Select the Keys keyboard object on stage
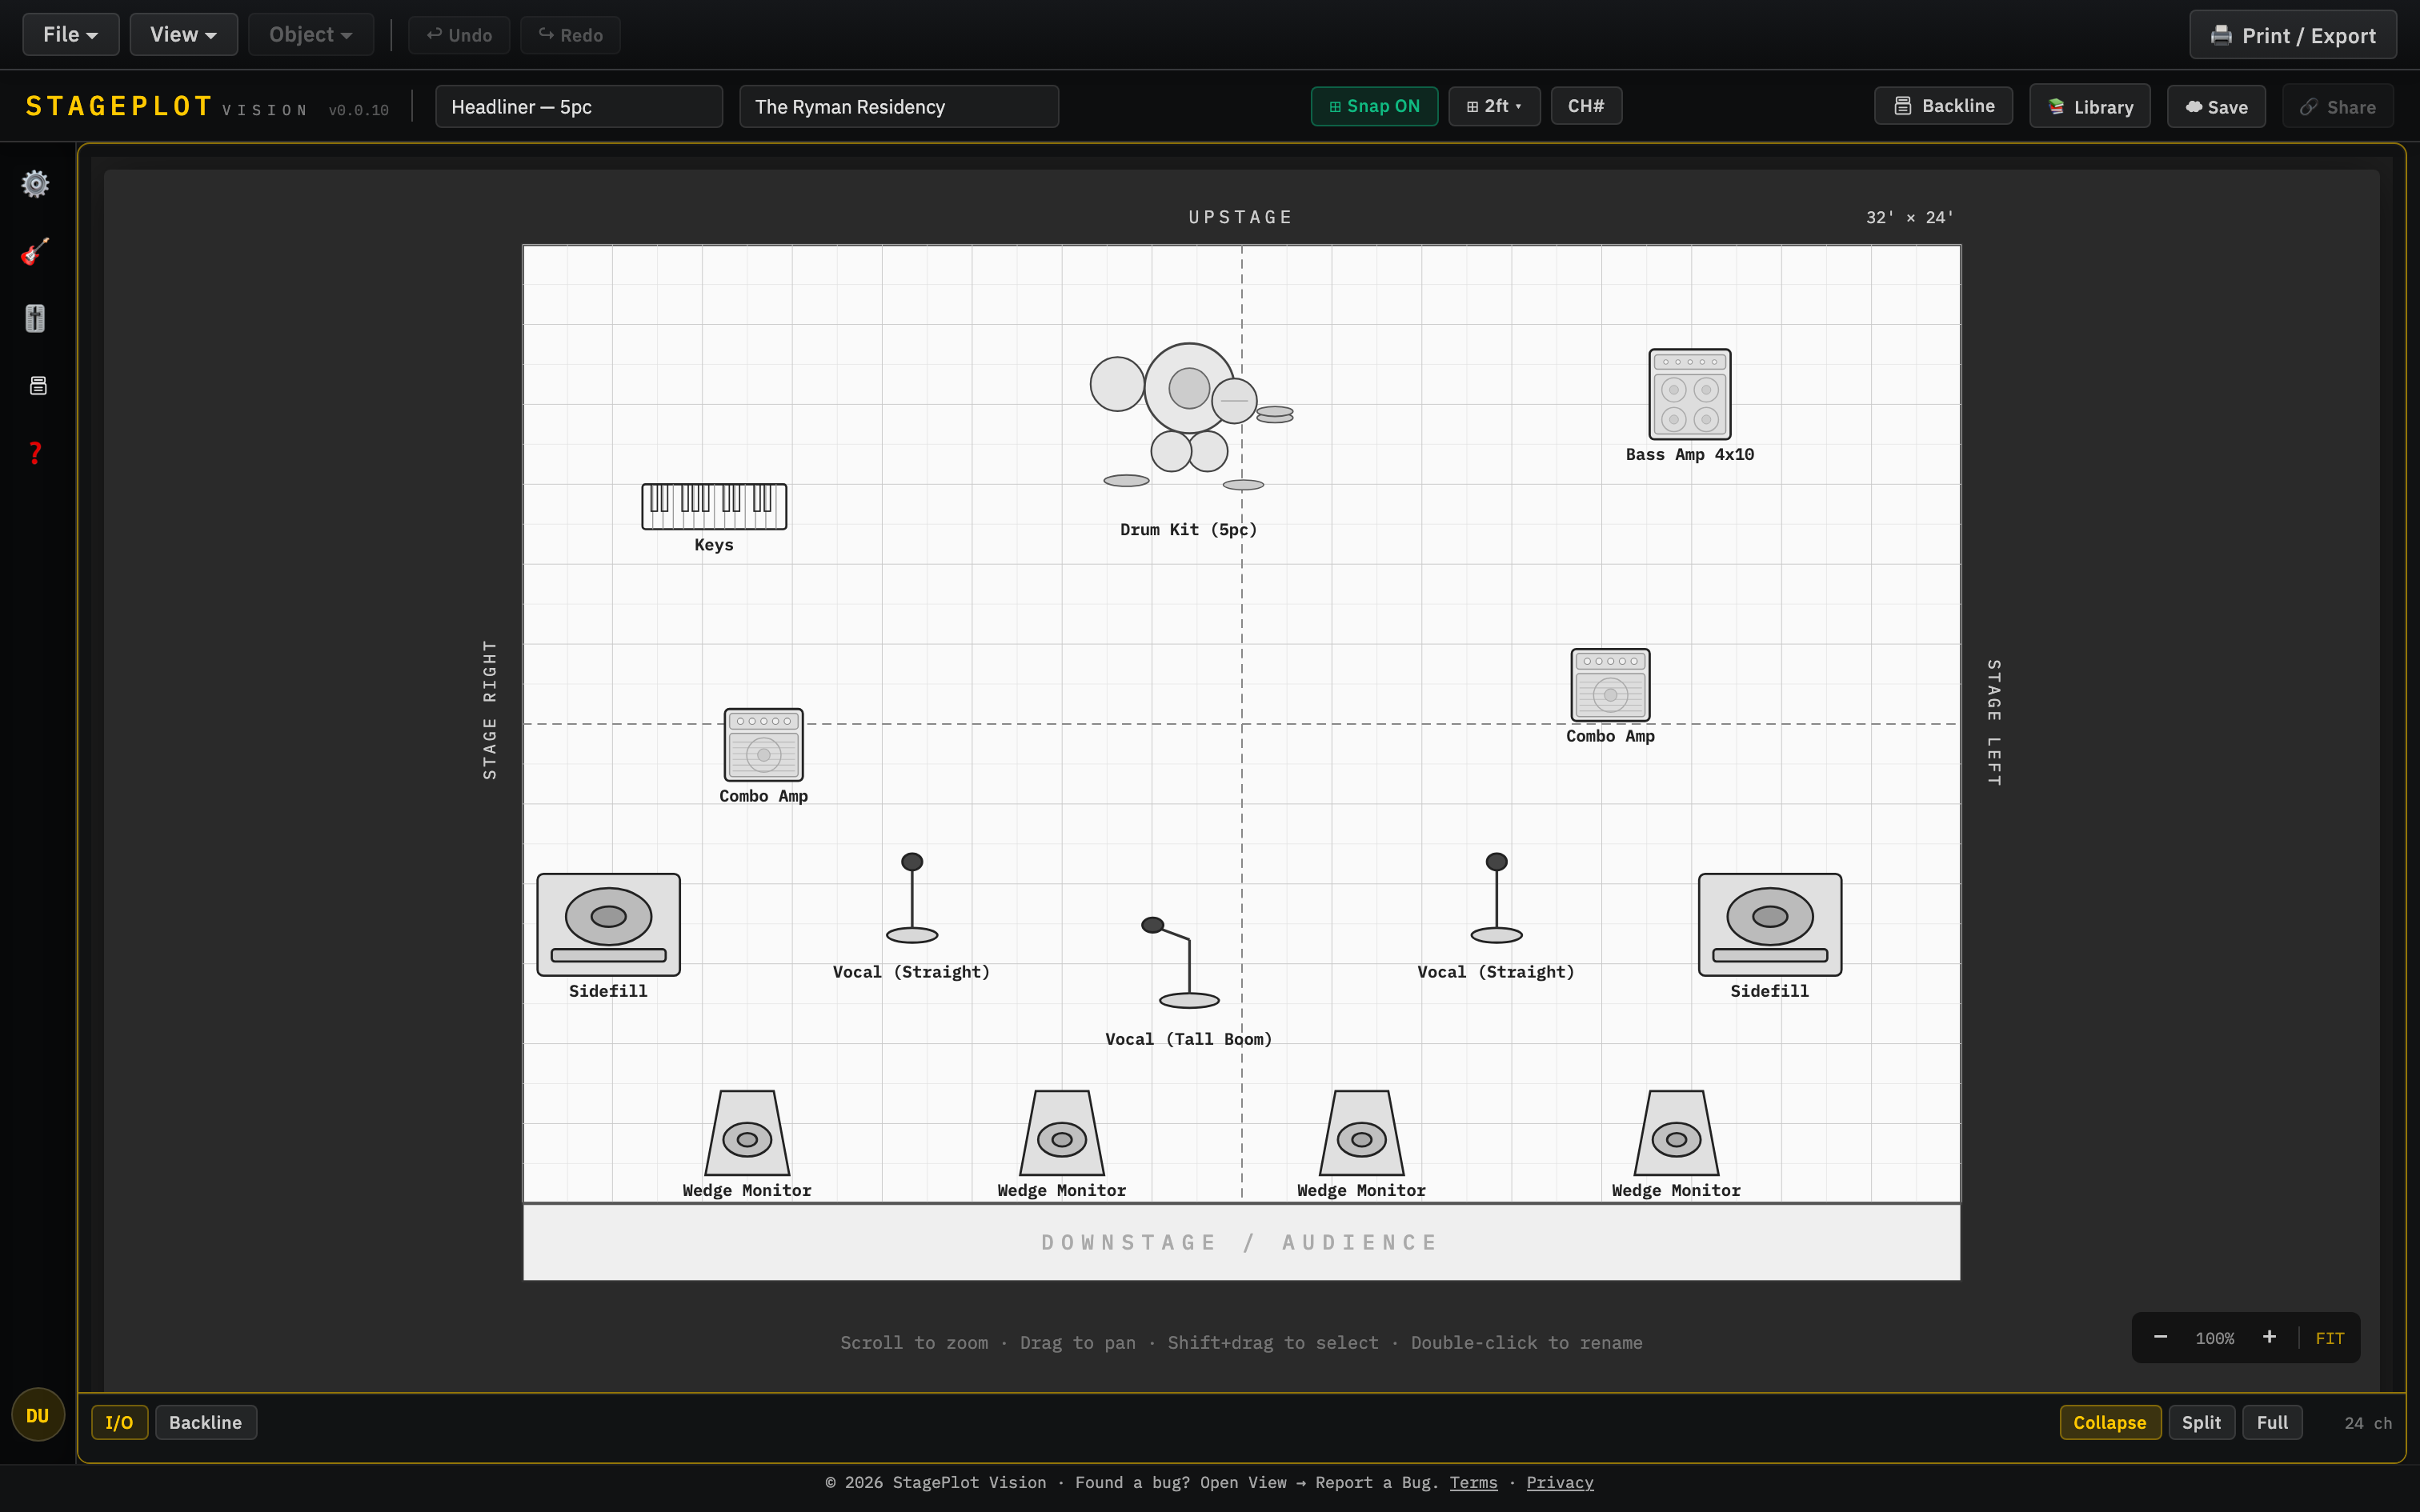 pyautogui.click(x=714, y=506)
